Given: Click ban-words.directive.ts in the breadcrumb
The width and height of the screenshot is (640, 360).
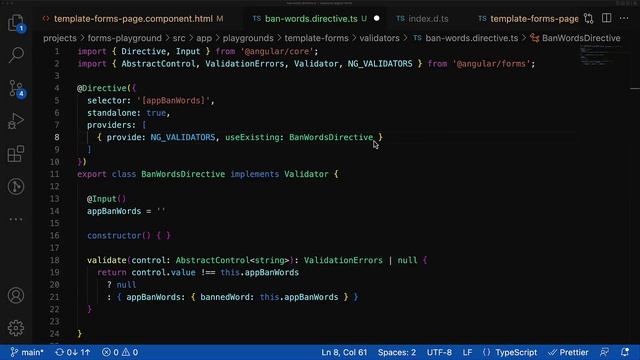Looking at the screenshot, I should pos(471,38).
